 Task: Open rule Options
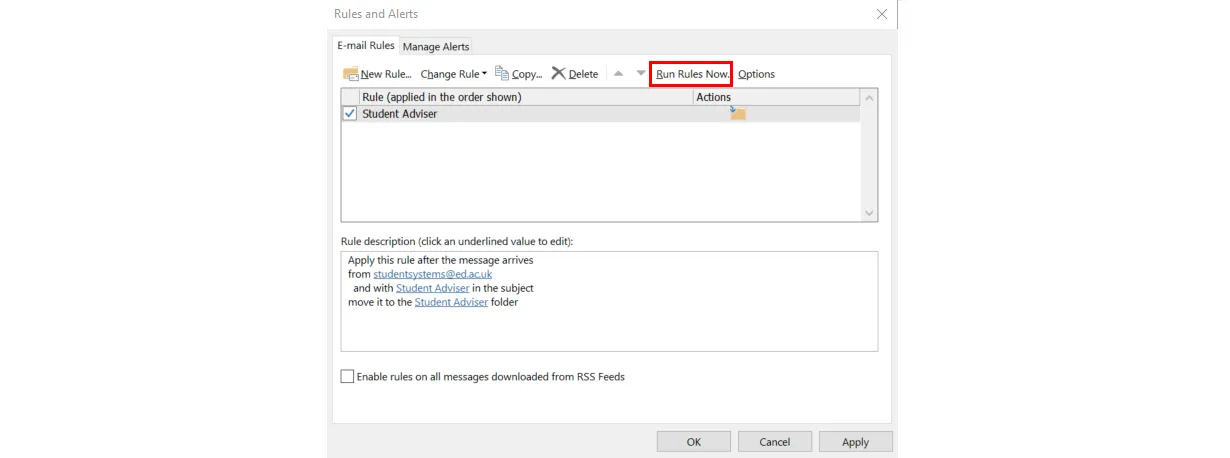(756, 74)
